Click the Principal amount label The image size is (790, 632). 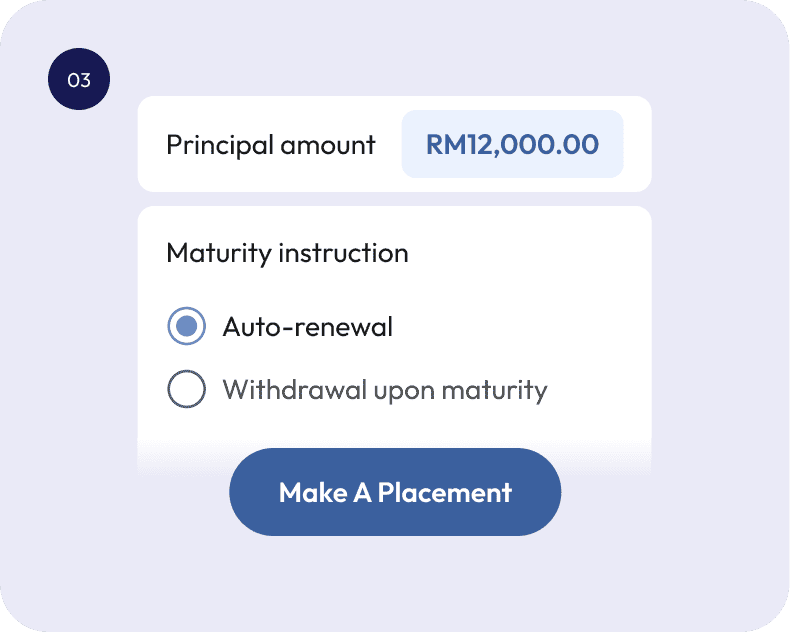click(270, 144)
